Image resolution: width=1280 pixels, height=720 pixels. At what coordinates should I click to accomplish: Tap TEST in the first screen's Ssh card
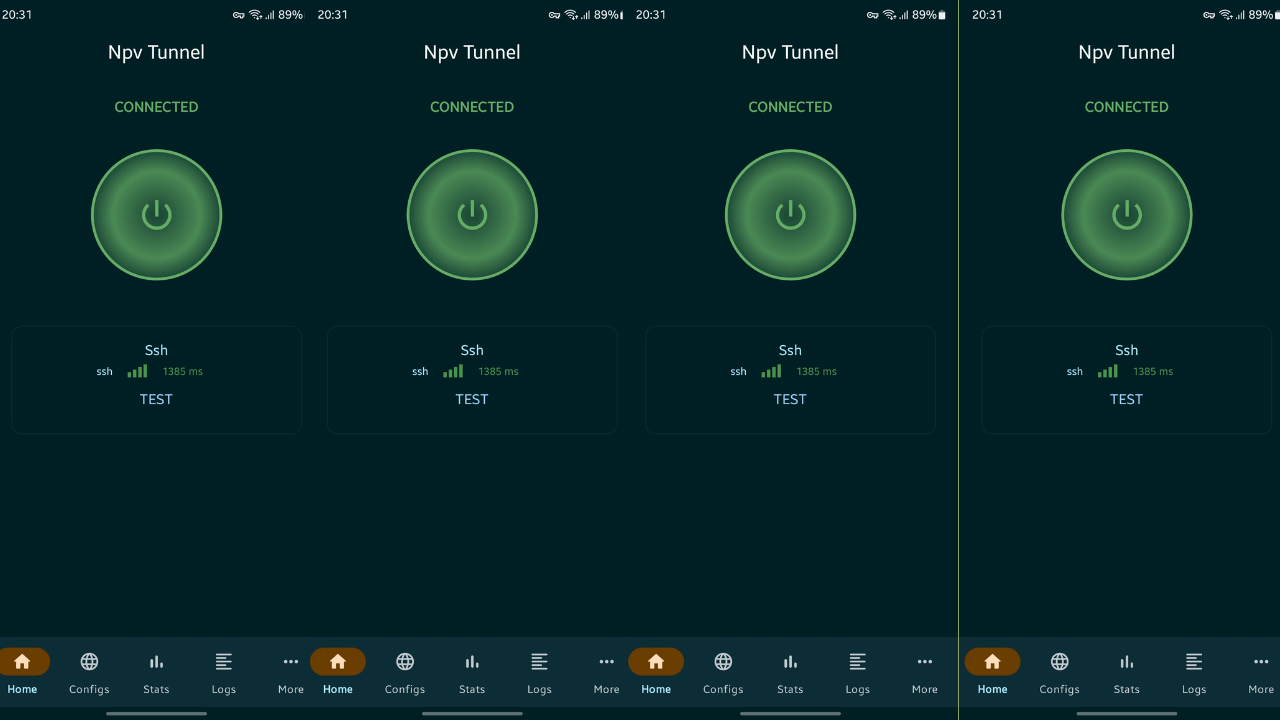pos(156,399)
